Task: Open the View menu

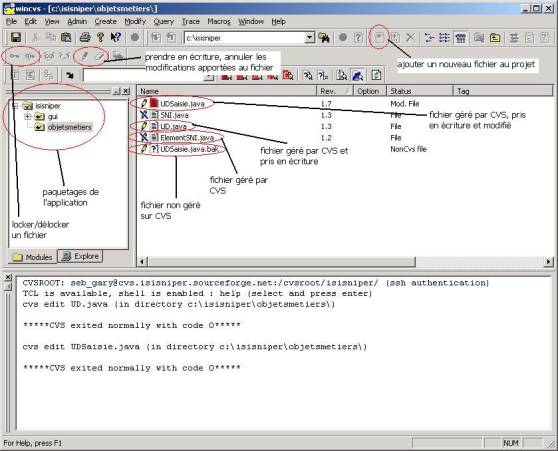Action: pos(52,22)
